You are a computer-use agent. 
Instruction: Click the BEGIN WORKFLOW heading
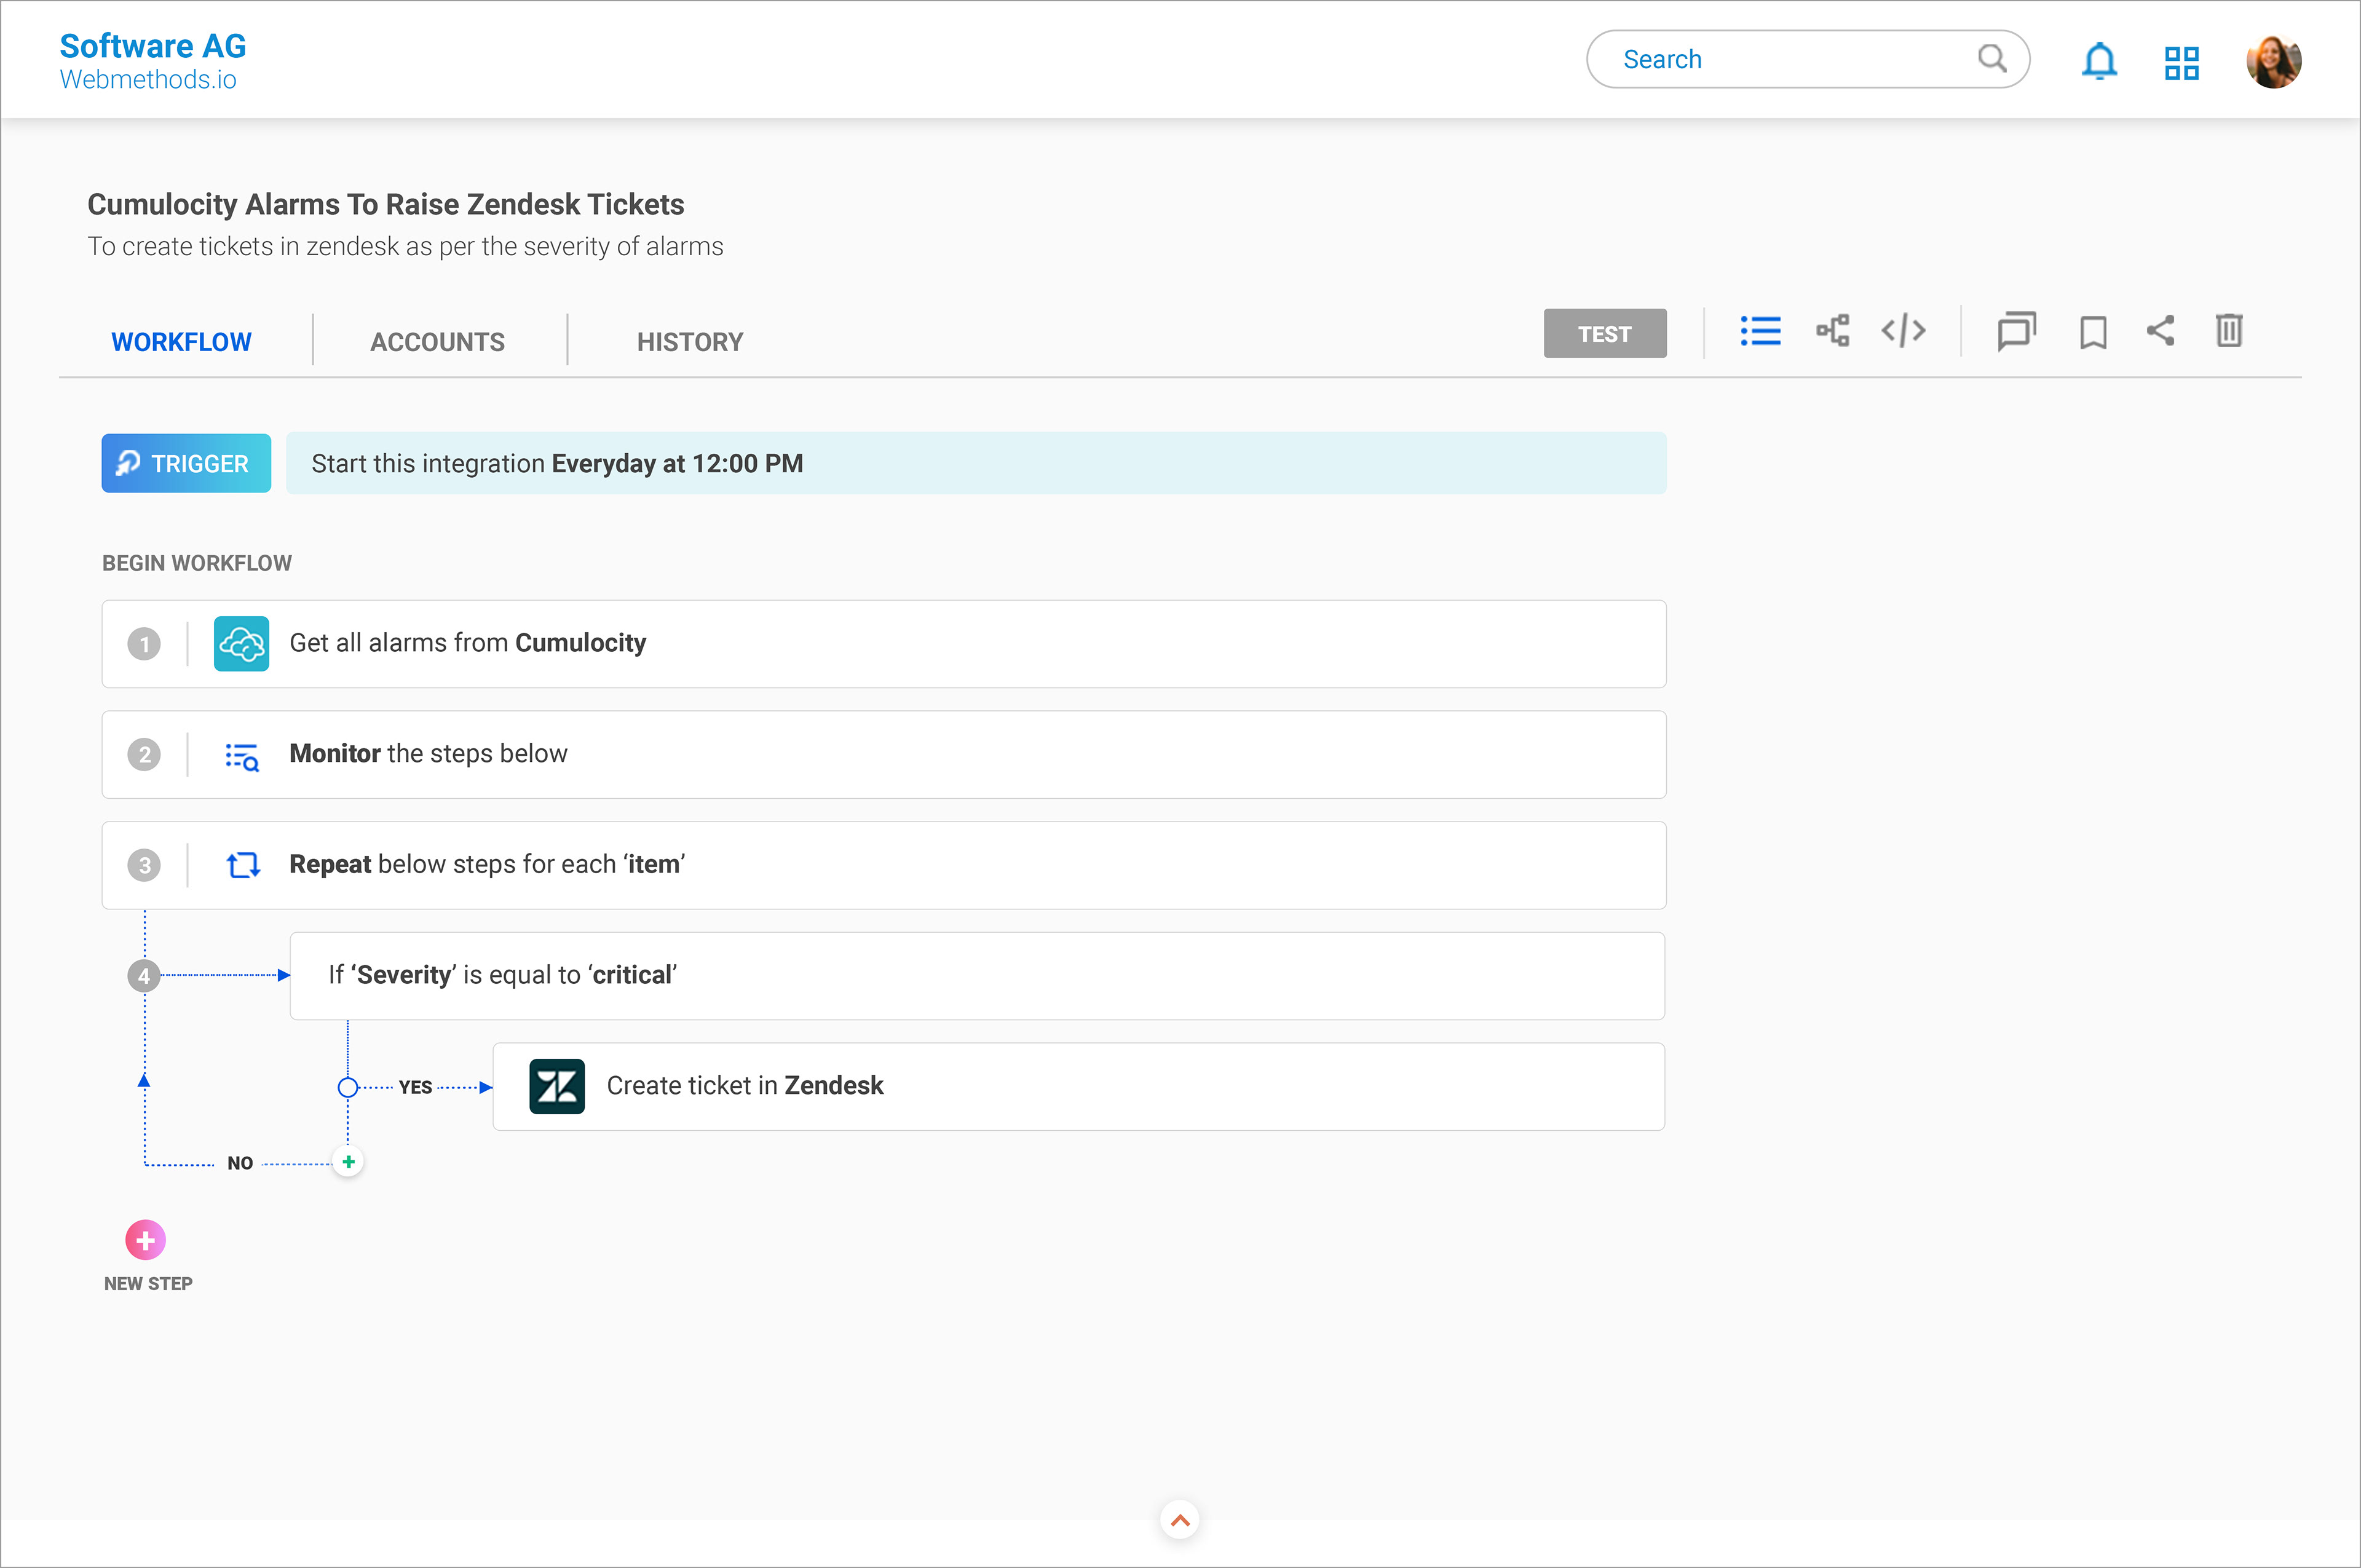(x=197, y=564)
